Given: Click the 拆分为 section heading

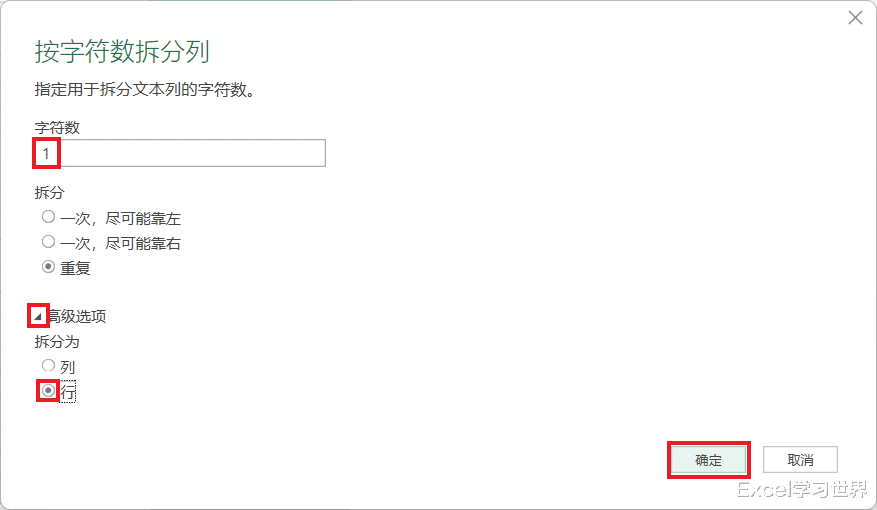Looking at the screenshot, I should 57,342.
